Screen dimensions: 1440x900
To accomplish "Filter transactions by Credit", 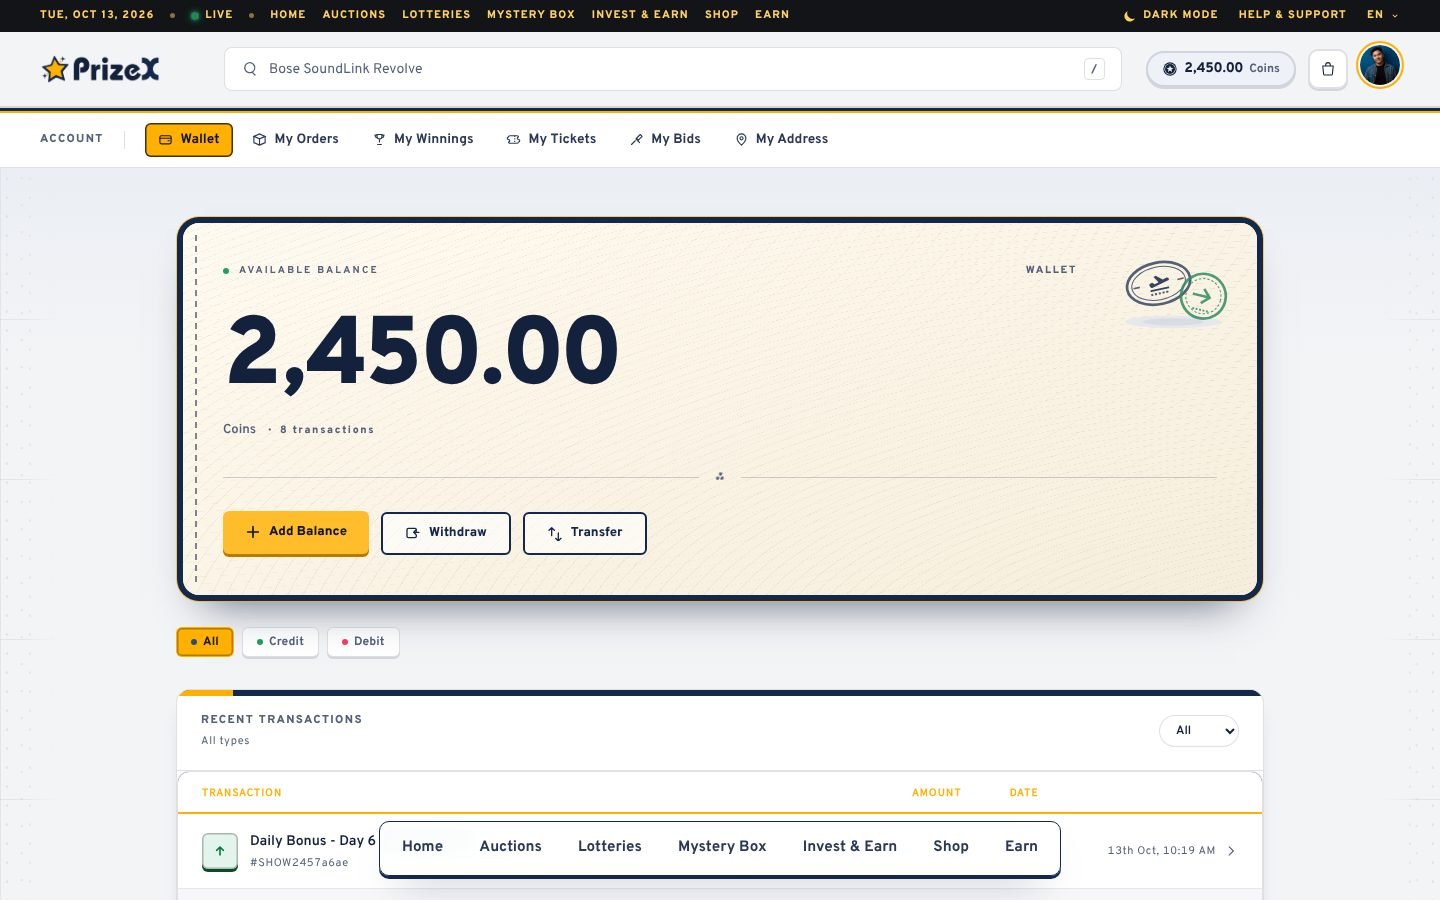I will (x=280, y=642).
